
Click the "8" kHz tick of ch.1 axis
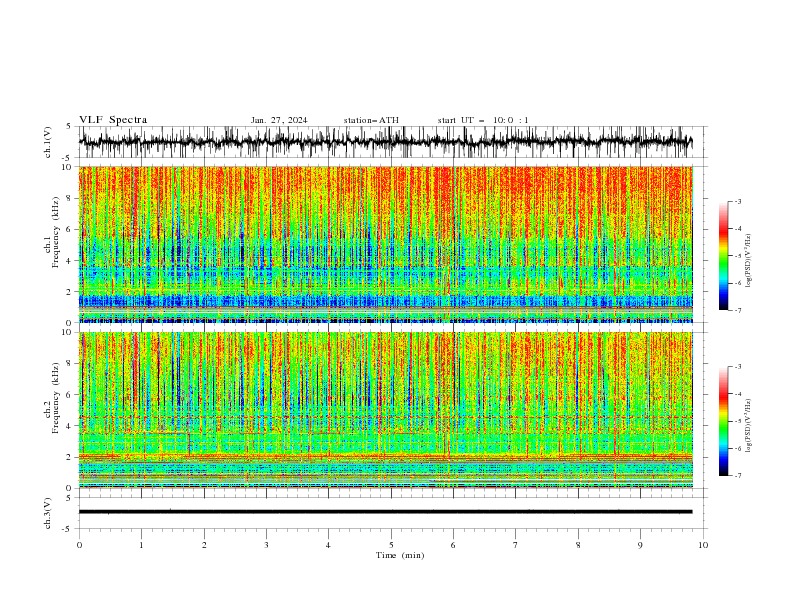pyautogui.click(x=70, y=198)
